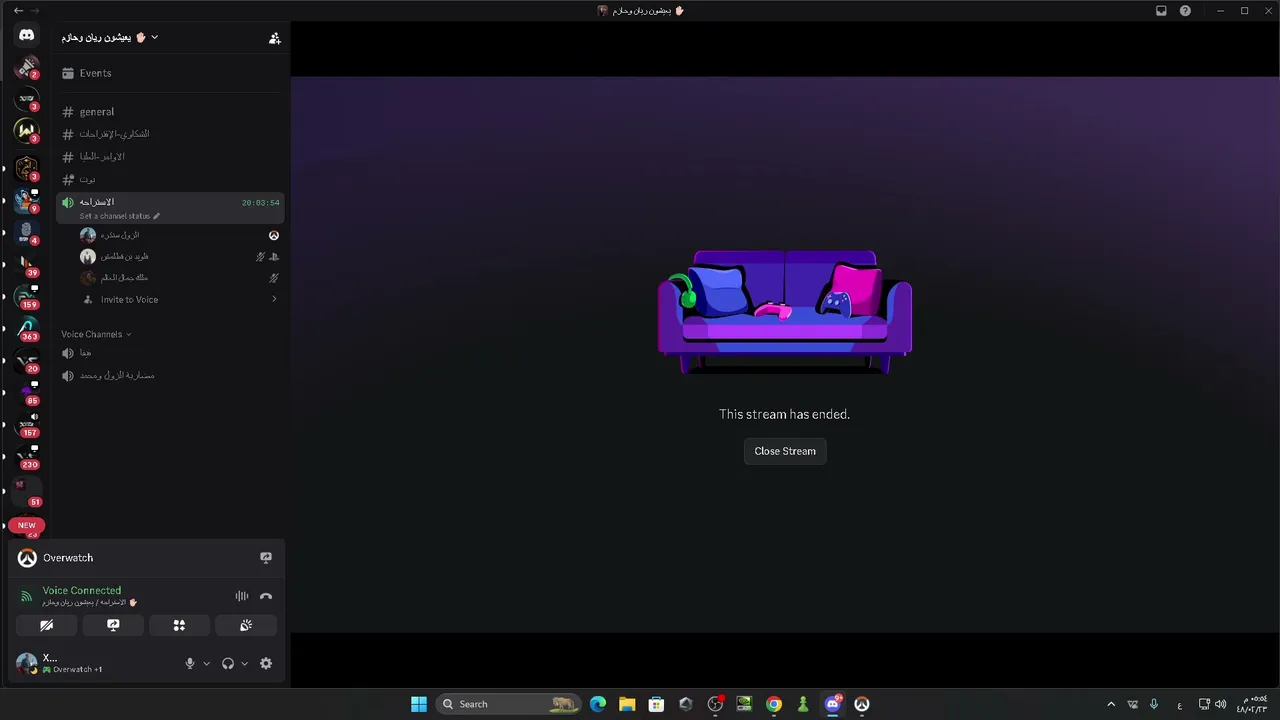The image size is (1280, 720).
Task: Open input device options arrow
Action: click(x=207, y=663)
